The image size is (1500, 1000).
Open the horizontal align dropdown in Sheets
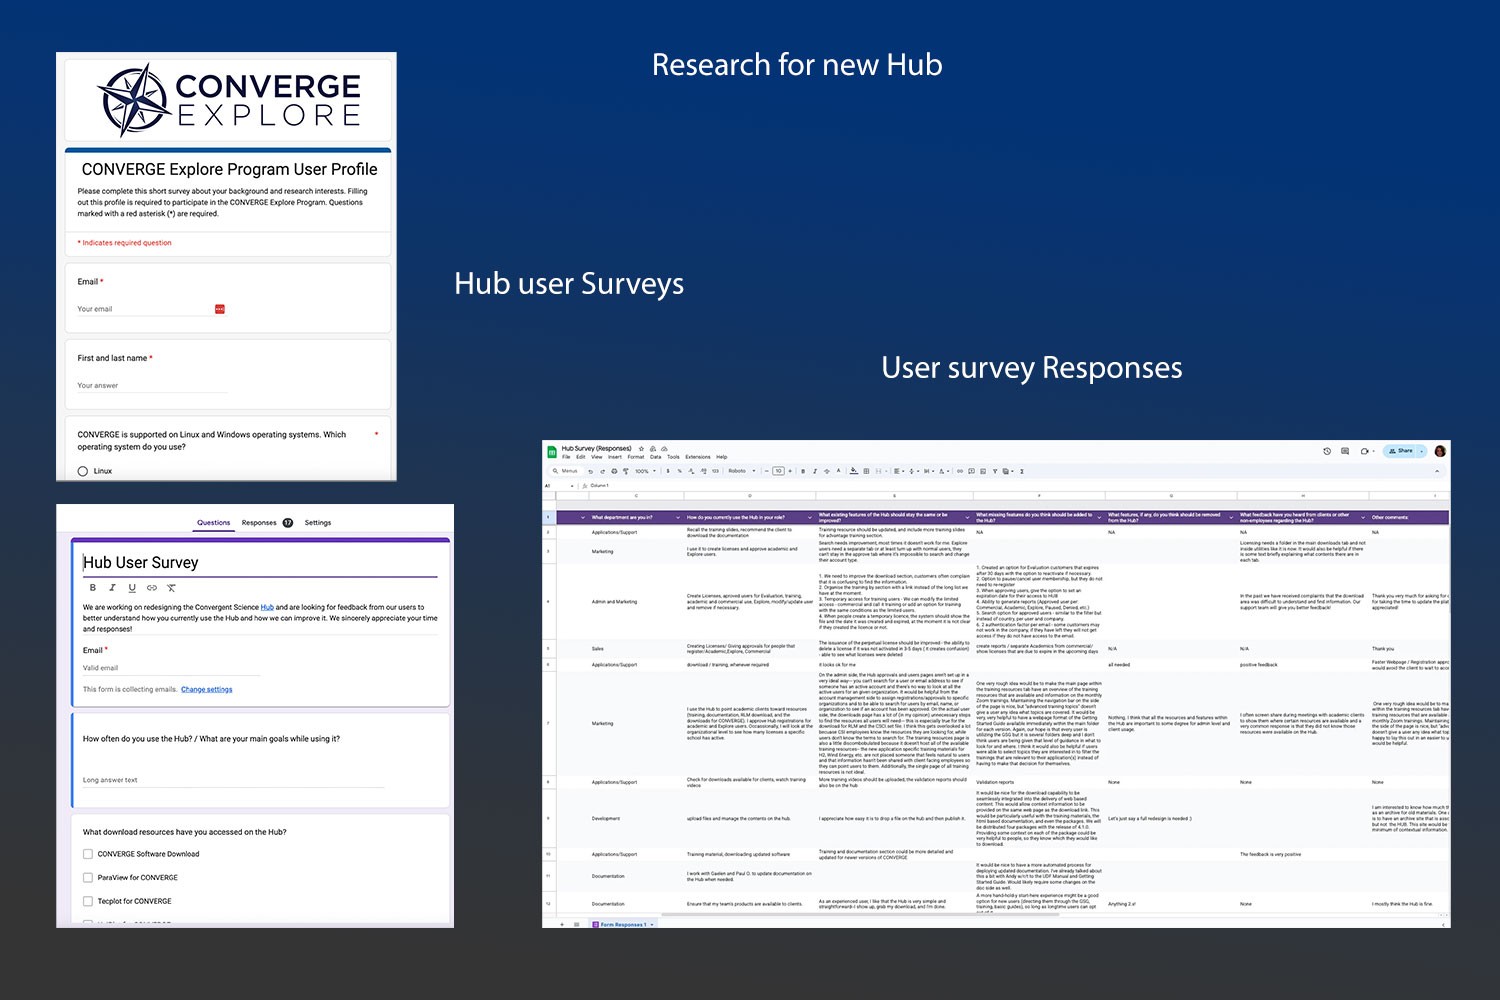coord(899,471)
